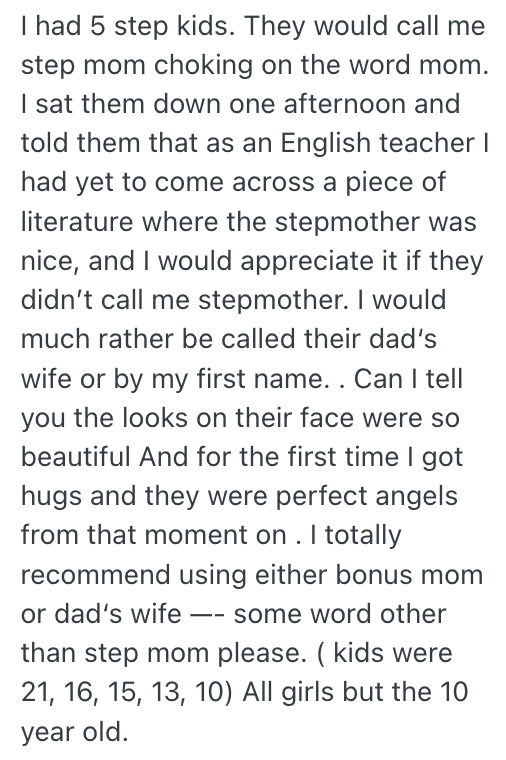The height and width of the screenshot is (760, 506).
Task: Select the word "beautiful"
Action: (x=76, y=457)
